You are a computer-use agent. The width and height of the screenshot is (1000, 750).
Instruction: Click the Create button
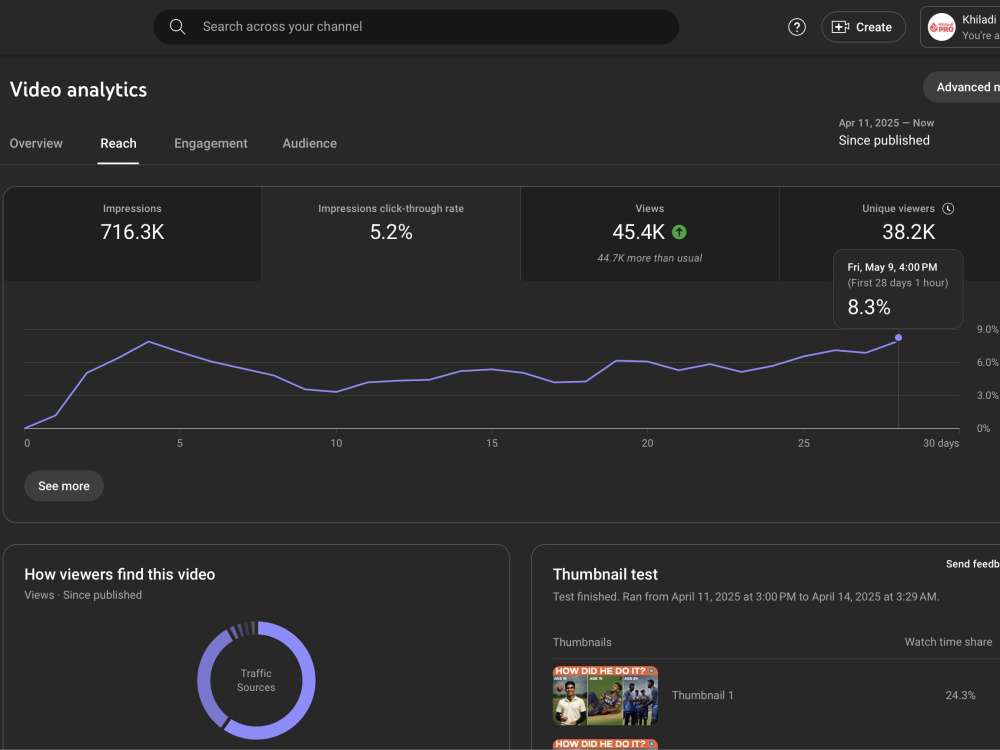[x=863, y=27]
